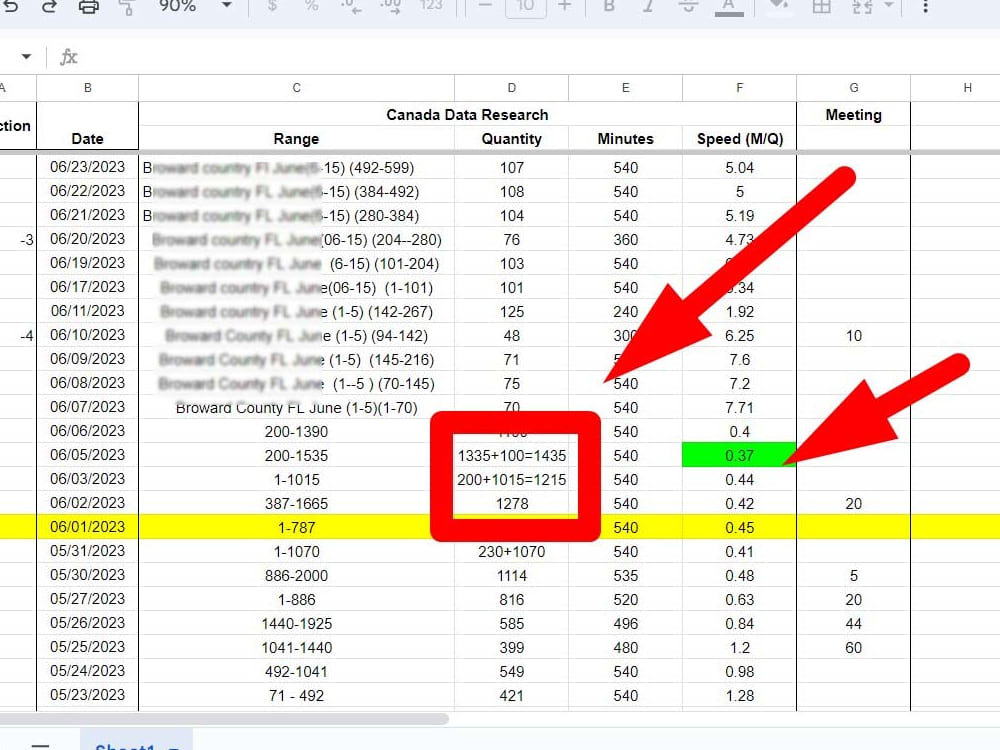This screenshot has height=750, width=1000.
Task: Click the 'Canada Data Research' merged header
Action: pos(467,115)
